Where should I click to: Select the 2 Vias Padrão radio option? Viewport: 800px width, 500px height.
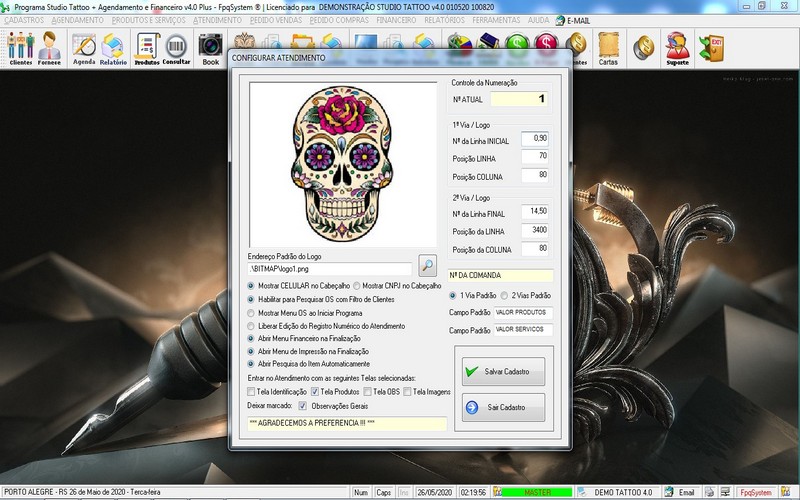click(x=504, y=296)
